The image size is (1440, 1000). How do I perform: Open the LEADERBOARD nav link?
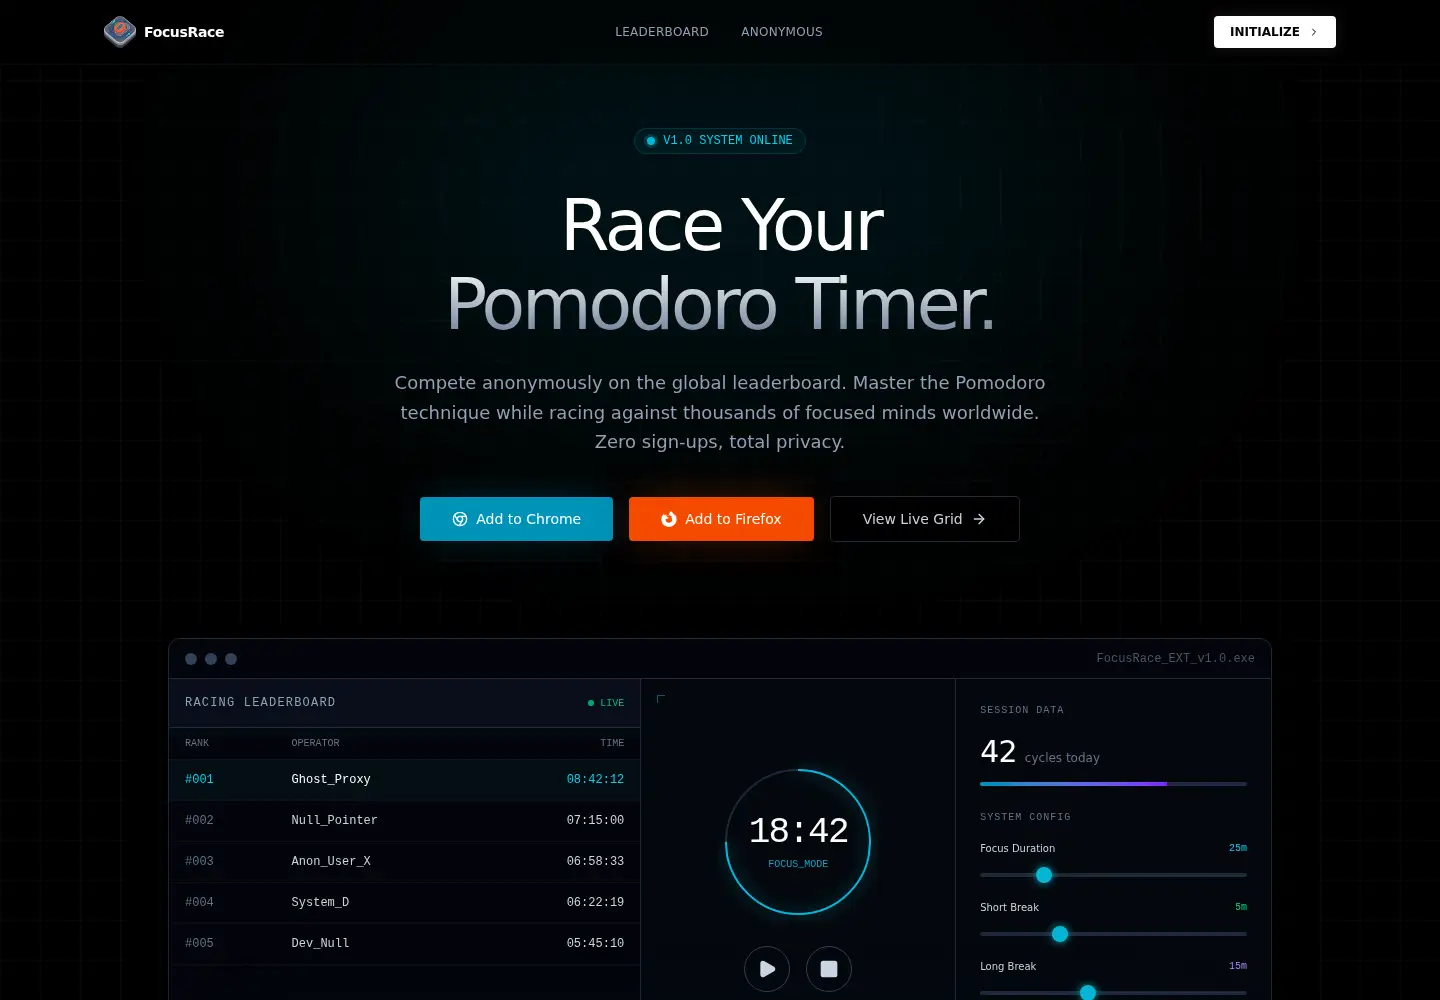662,32
